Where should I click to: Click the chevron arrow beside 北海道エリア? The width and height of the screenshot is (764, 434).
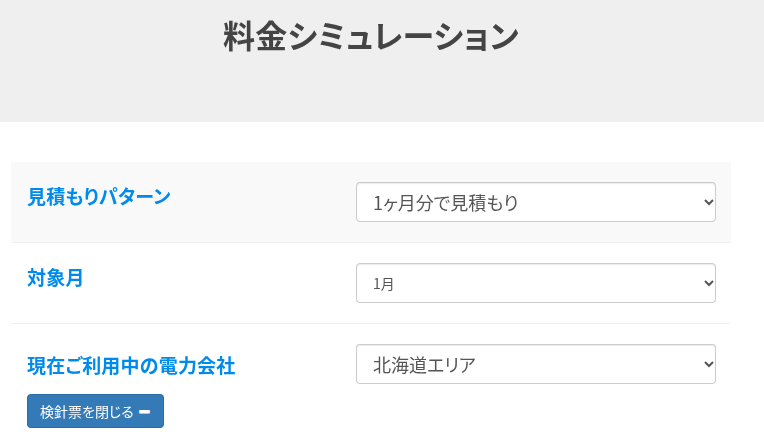[708, 364]
